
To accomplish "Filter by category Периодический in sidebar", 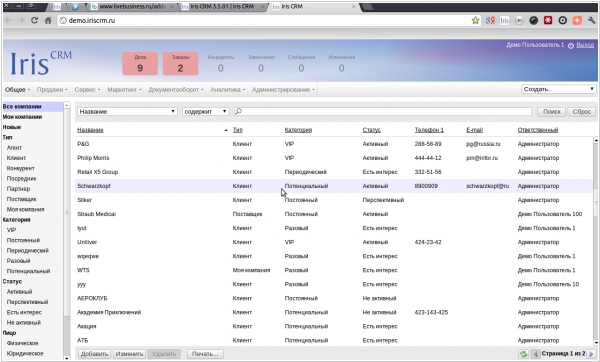I will [x=28, y=250].
